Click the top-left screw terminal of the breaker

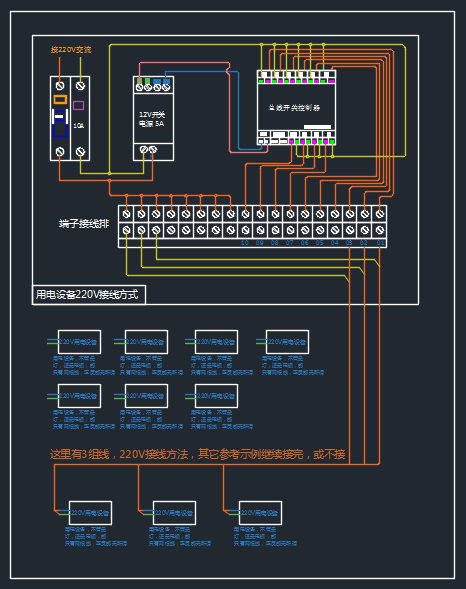[60, 86]
